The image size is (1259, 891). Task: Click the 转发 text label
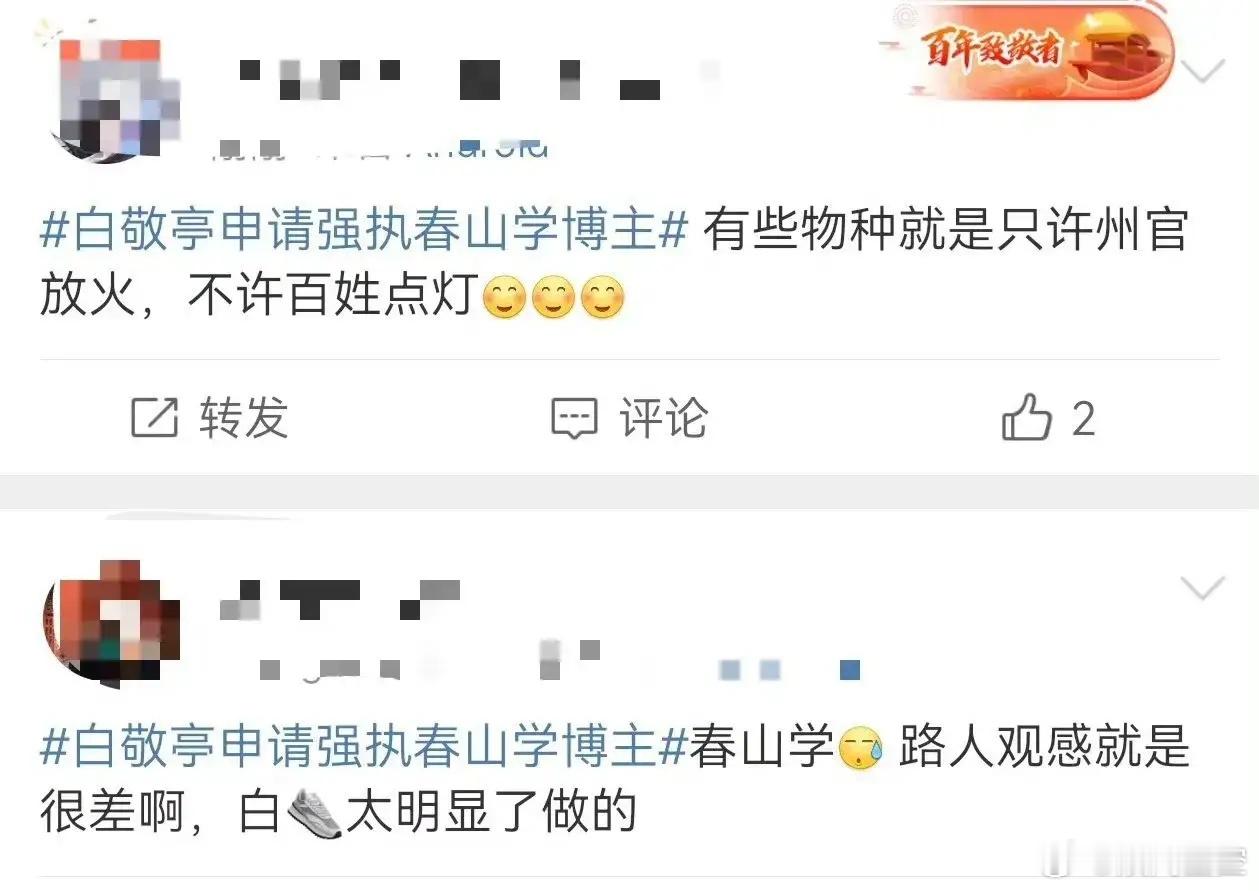pos(243,418)
